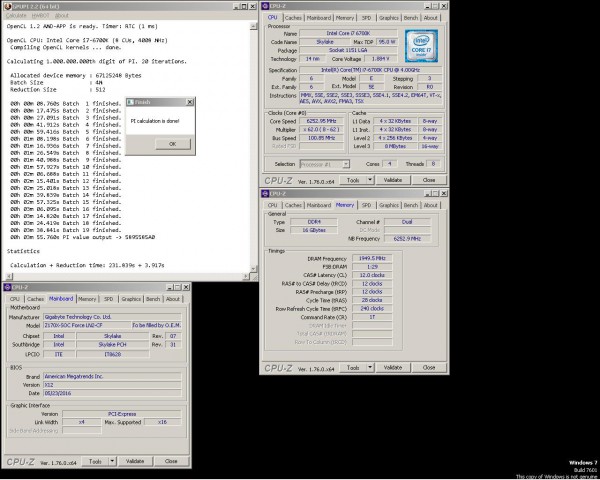The image size is (600, 480).
Task: Switch to CPU tab in Memory CPU-Z window
Action: click(272, 205)
